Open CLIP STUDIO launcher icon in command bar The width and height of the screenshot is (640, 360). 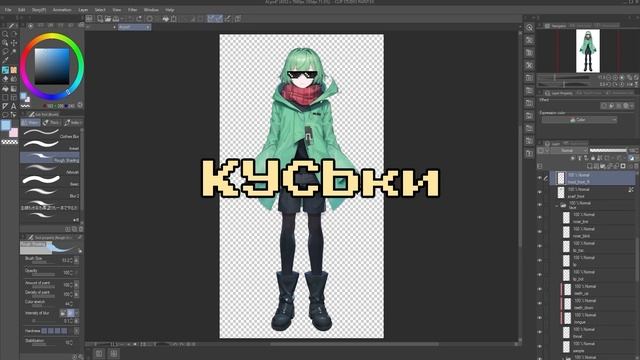coord(89,19)
